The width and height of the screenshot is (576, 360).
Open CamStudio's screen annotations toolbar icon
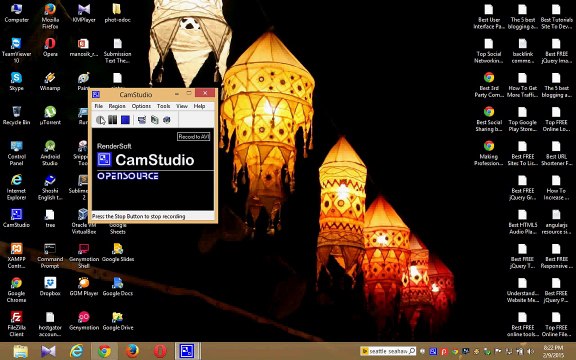coord(154,120)
